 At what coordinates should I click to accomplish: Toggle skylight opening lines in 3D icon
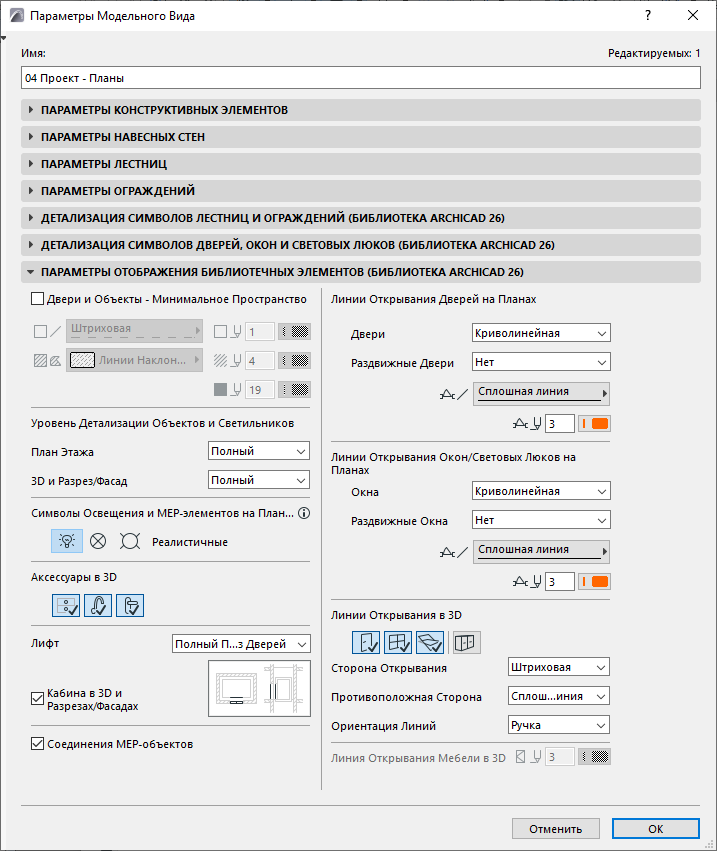430,643
